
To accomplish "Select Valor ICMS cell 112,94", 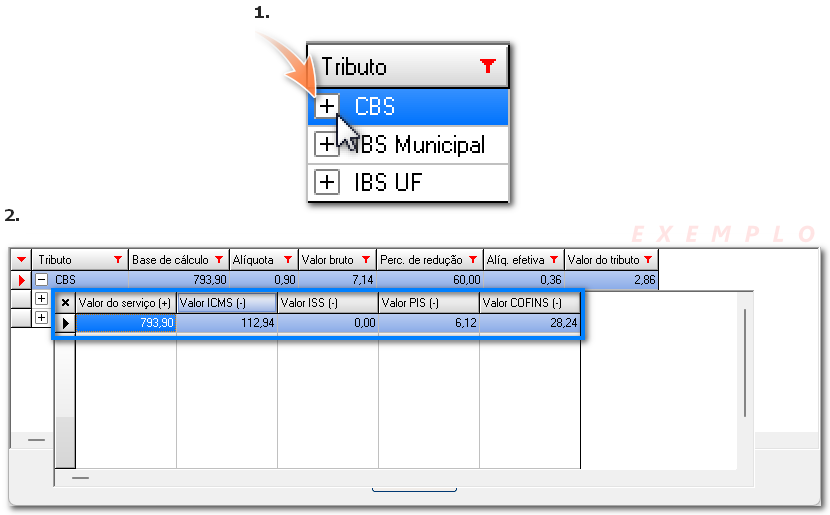I will click(227, 323).
